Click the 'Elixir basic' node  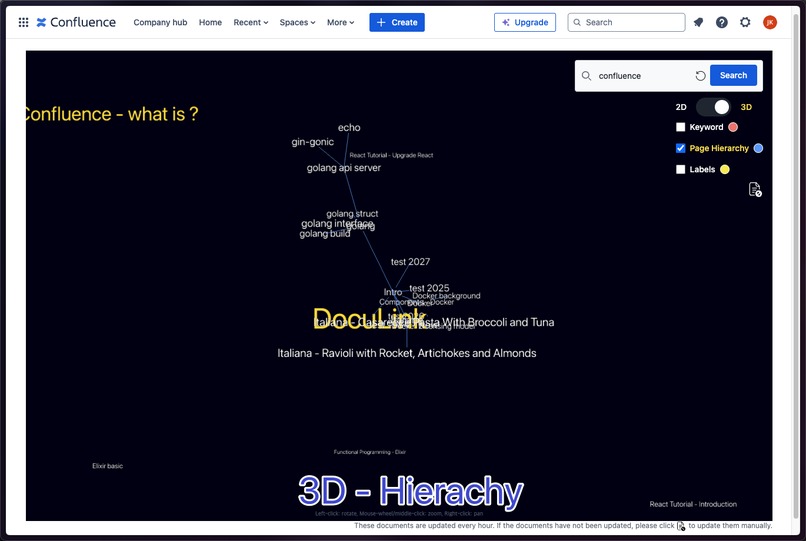107,466
